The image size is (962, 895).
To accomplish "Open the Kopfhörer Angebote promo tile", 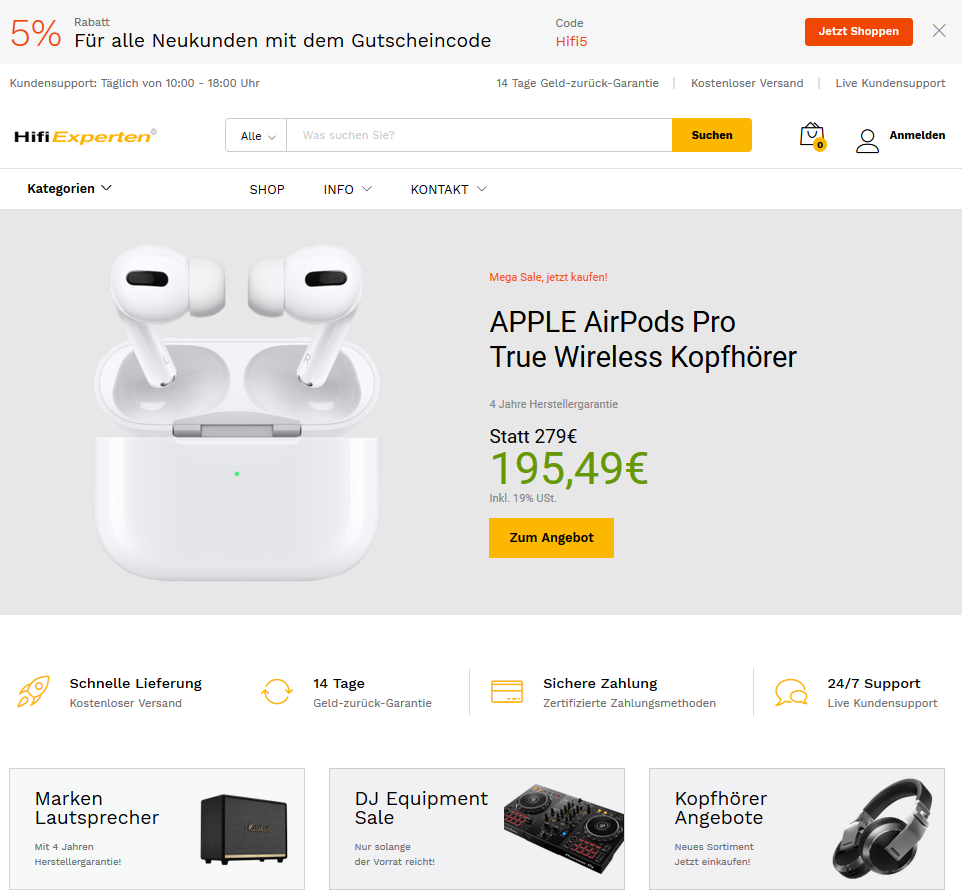I will click(x=796, y=829).
